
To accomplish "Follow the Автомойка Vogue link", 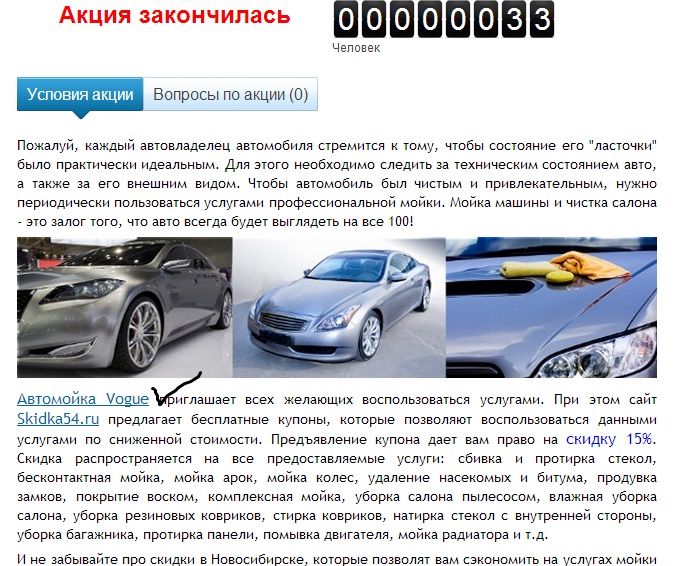I will click(x=83, y=398).
